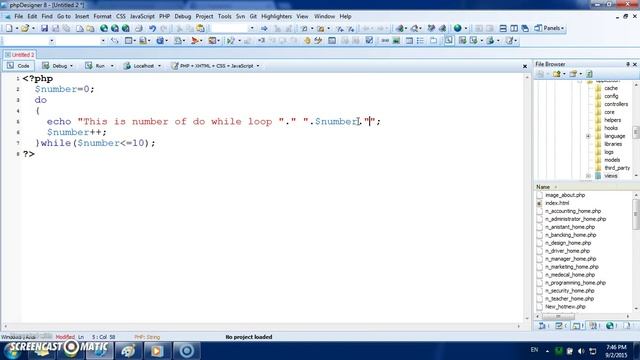Open the File menu
640x360 pixels.
19,16
